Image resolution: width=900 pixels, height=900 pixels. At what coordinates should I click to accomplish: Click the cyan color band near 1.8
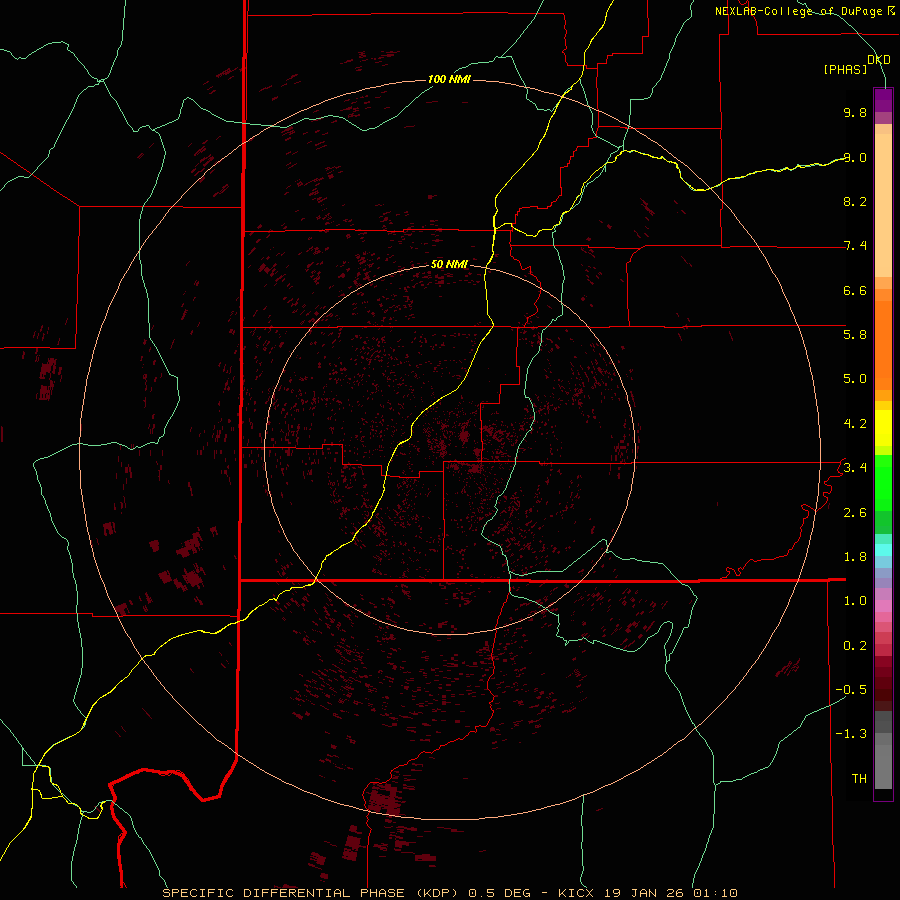coord(883,549)
